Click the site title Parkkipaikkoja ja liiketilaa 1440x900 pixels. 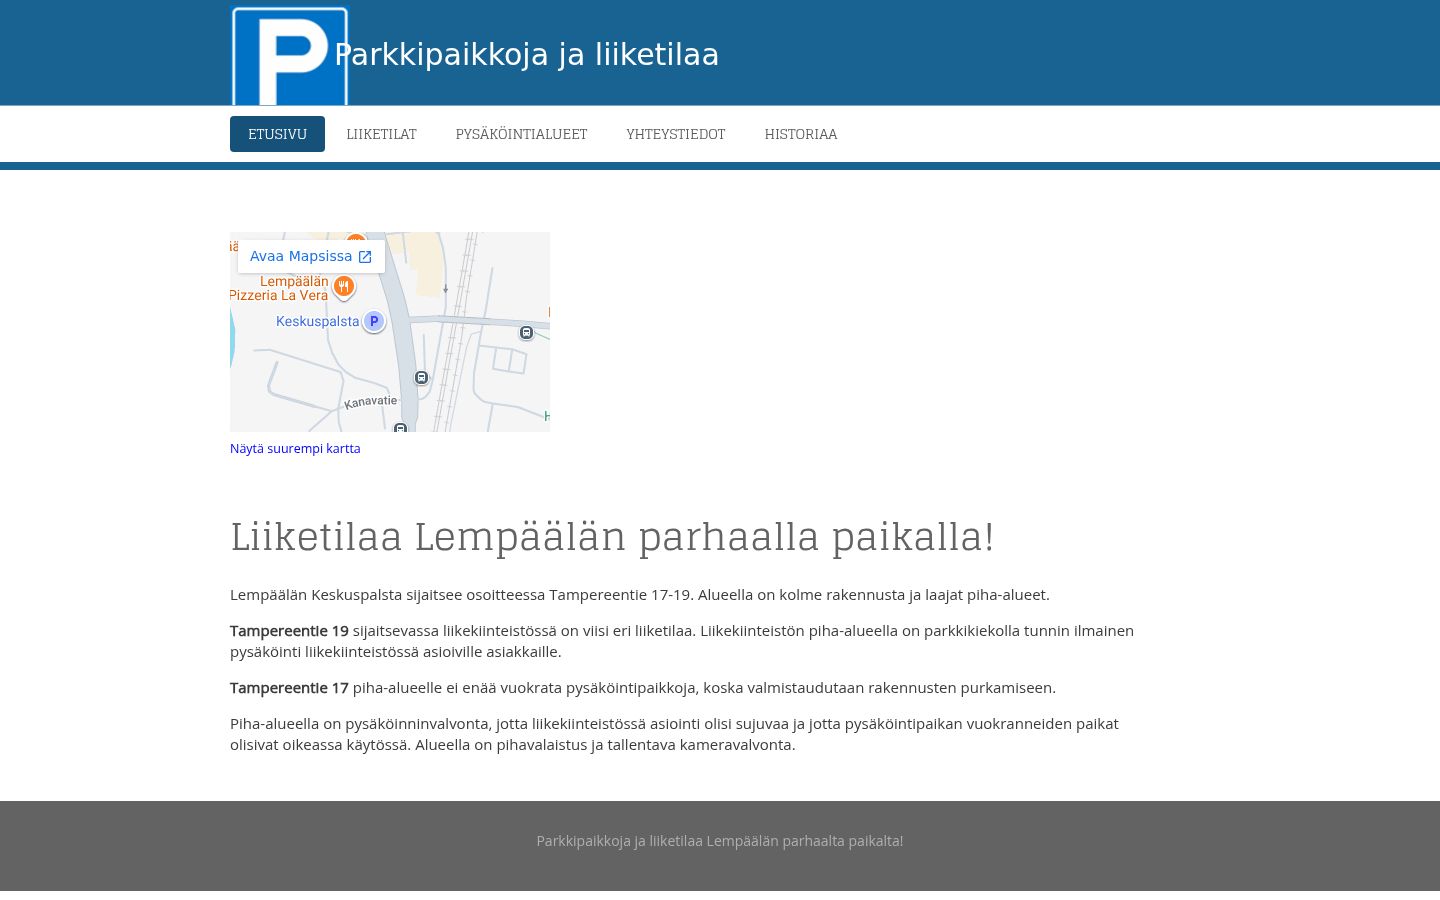pyautogui.click(x=526, y=54)
